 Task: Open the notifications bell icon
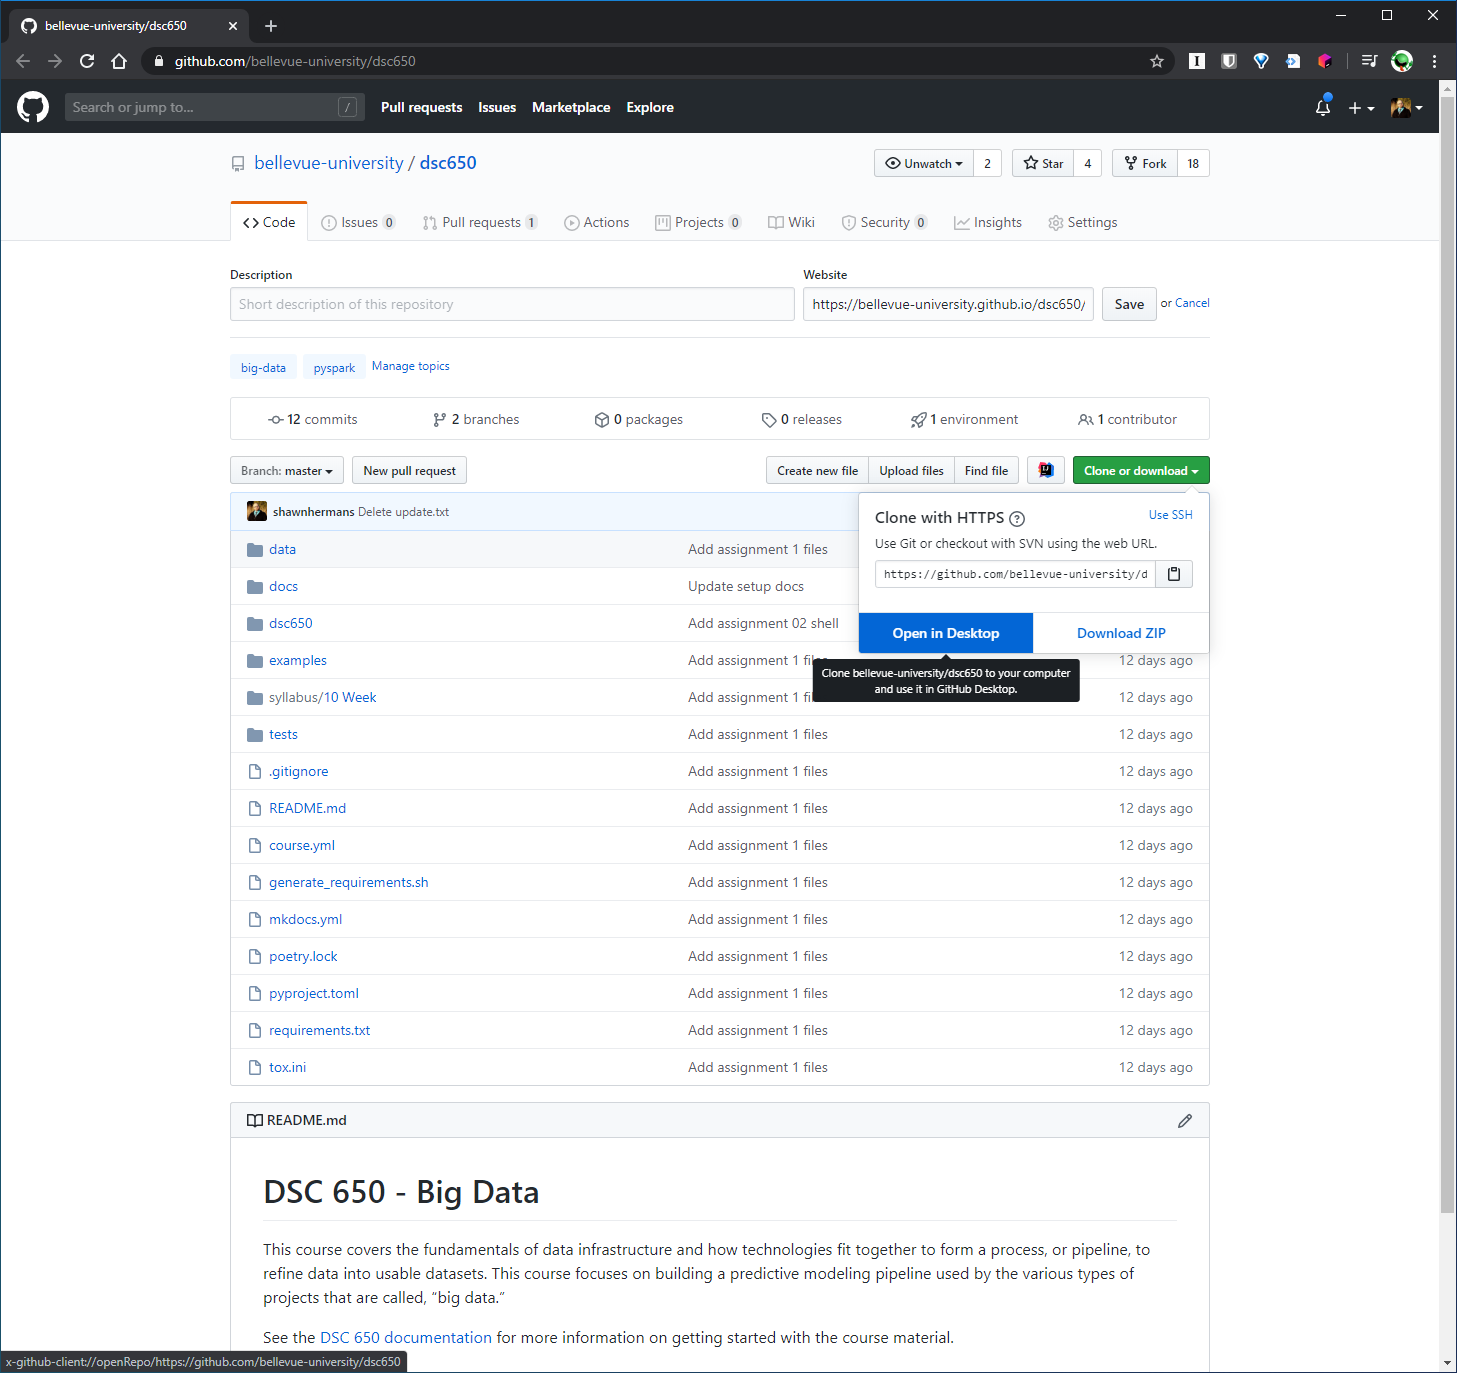[1323, 107]
